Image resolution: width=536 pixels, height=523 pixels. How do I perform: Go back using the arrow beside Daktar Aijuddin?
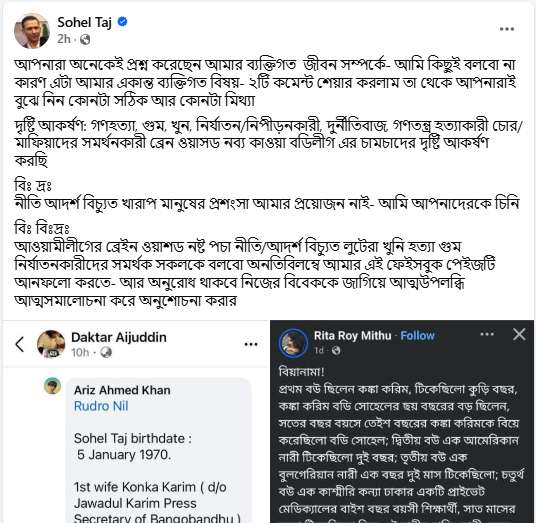coord(20,344)
